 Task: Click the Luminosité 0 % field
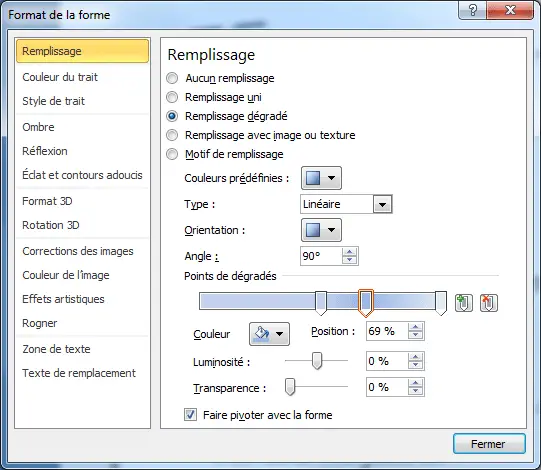tap(387, 361)
